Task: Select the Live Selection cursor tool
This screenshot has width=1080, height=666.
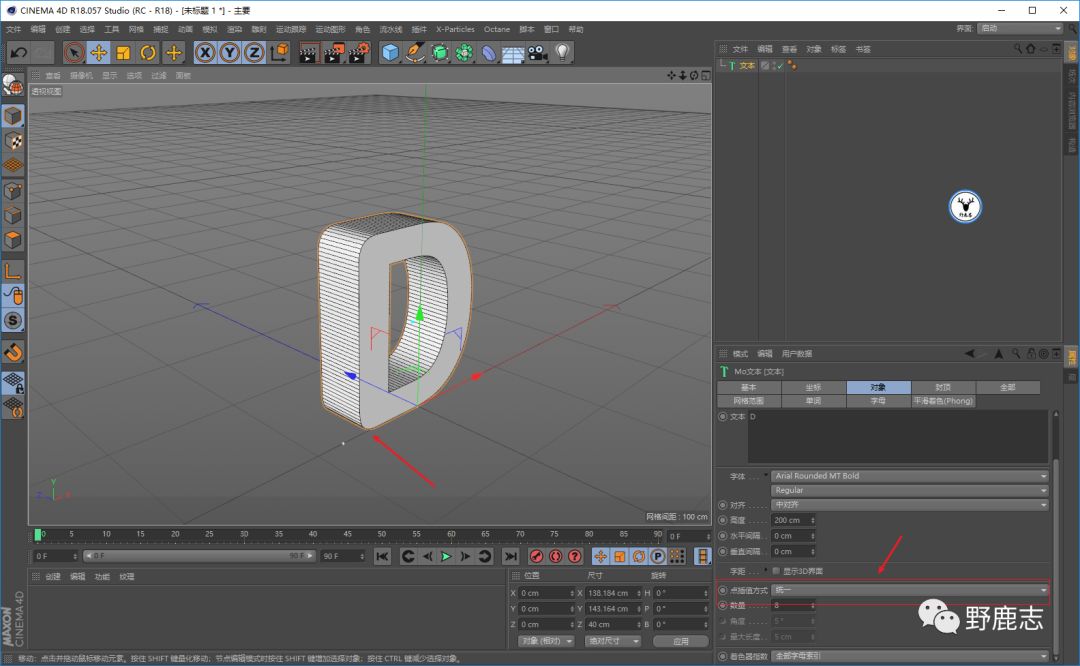Action: click(74, 52)
